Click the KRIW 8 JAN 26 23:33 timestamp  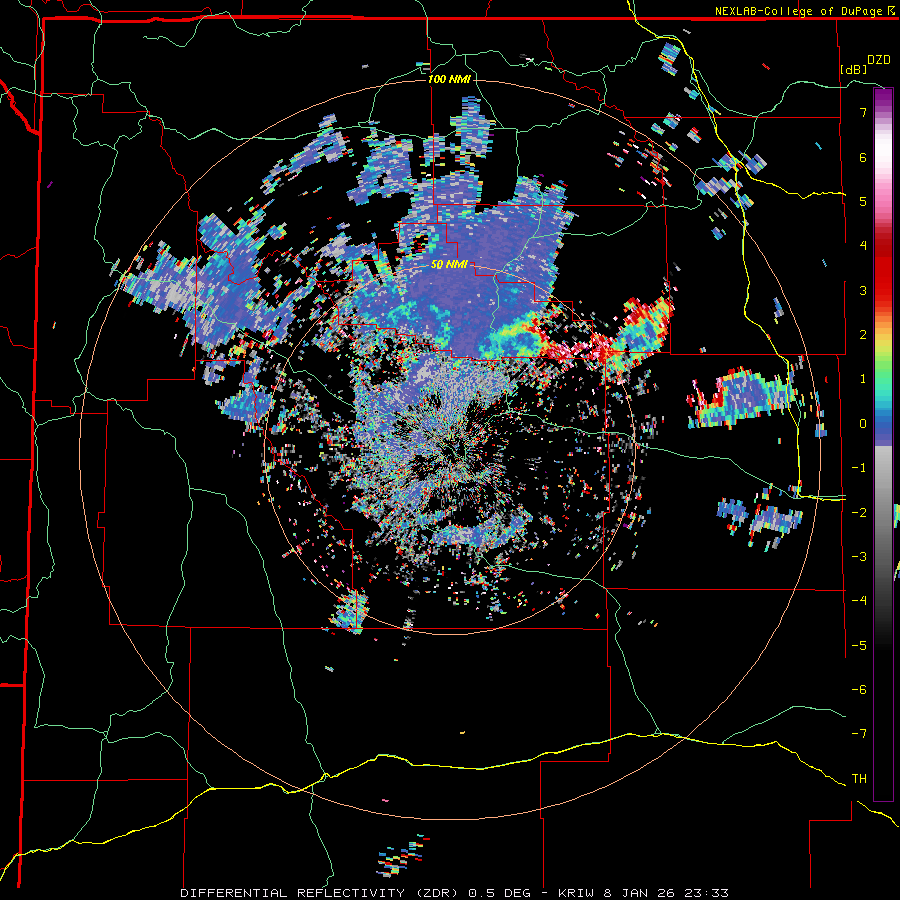click(x=643, y=893)
